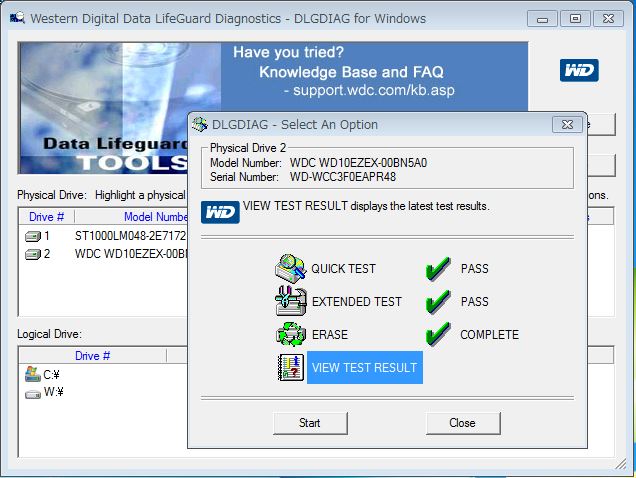Click the serial number WD-WCC3F0EAPR48
This screenshot has width=636, height=478.
tap(343, 177)
